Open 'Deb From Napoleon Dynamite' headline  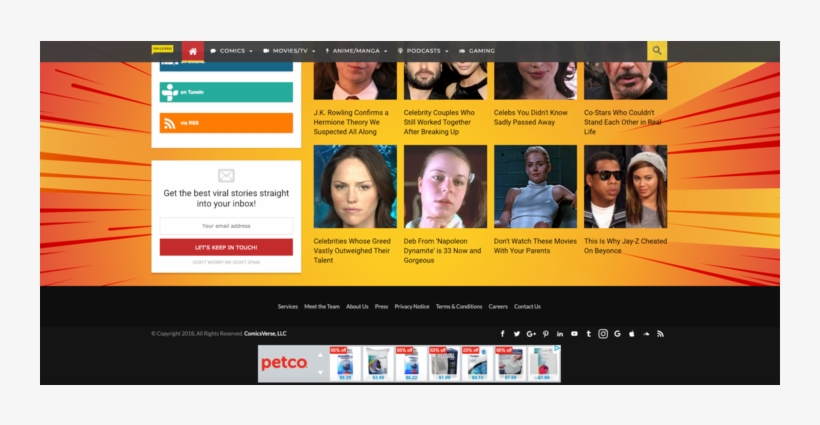442,251
